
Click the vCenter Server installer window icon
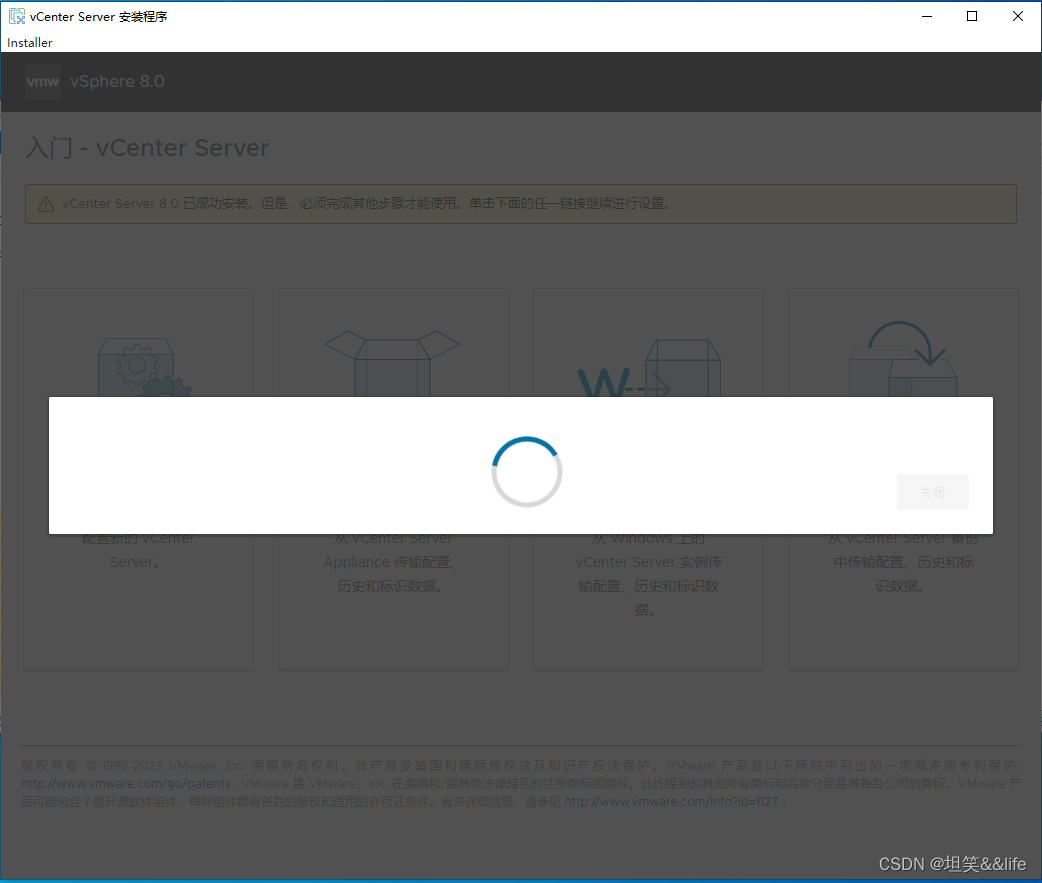16,17
